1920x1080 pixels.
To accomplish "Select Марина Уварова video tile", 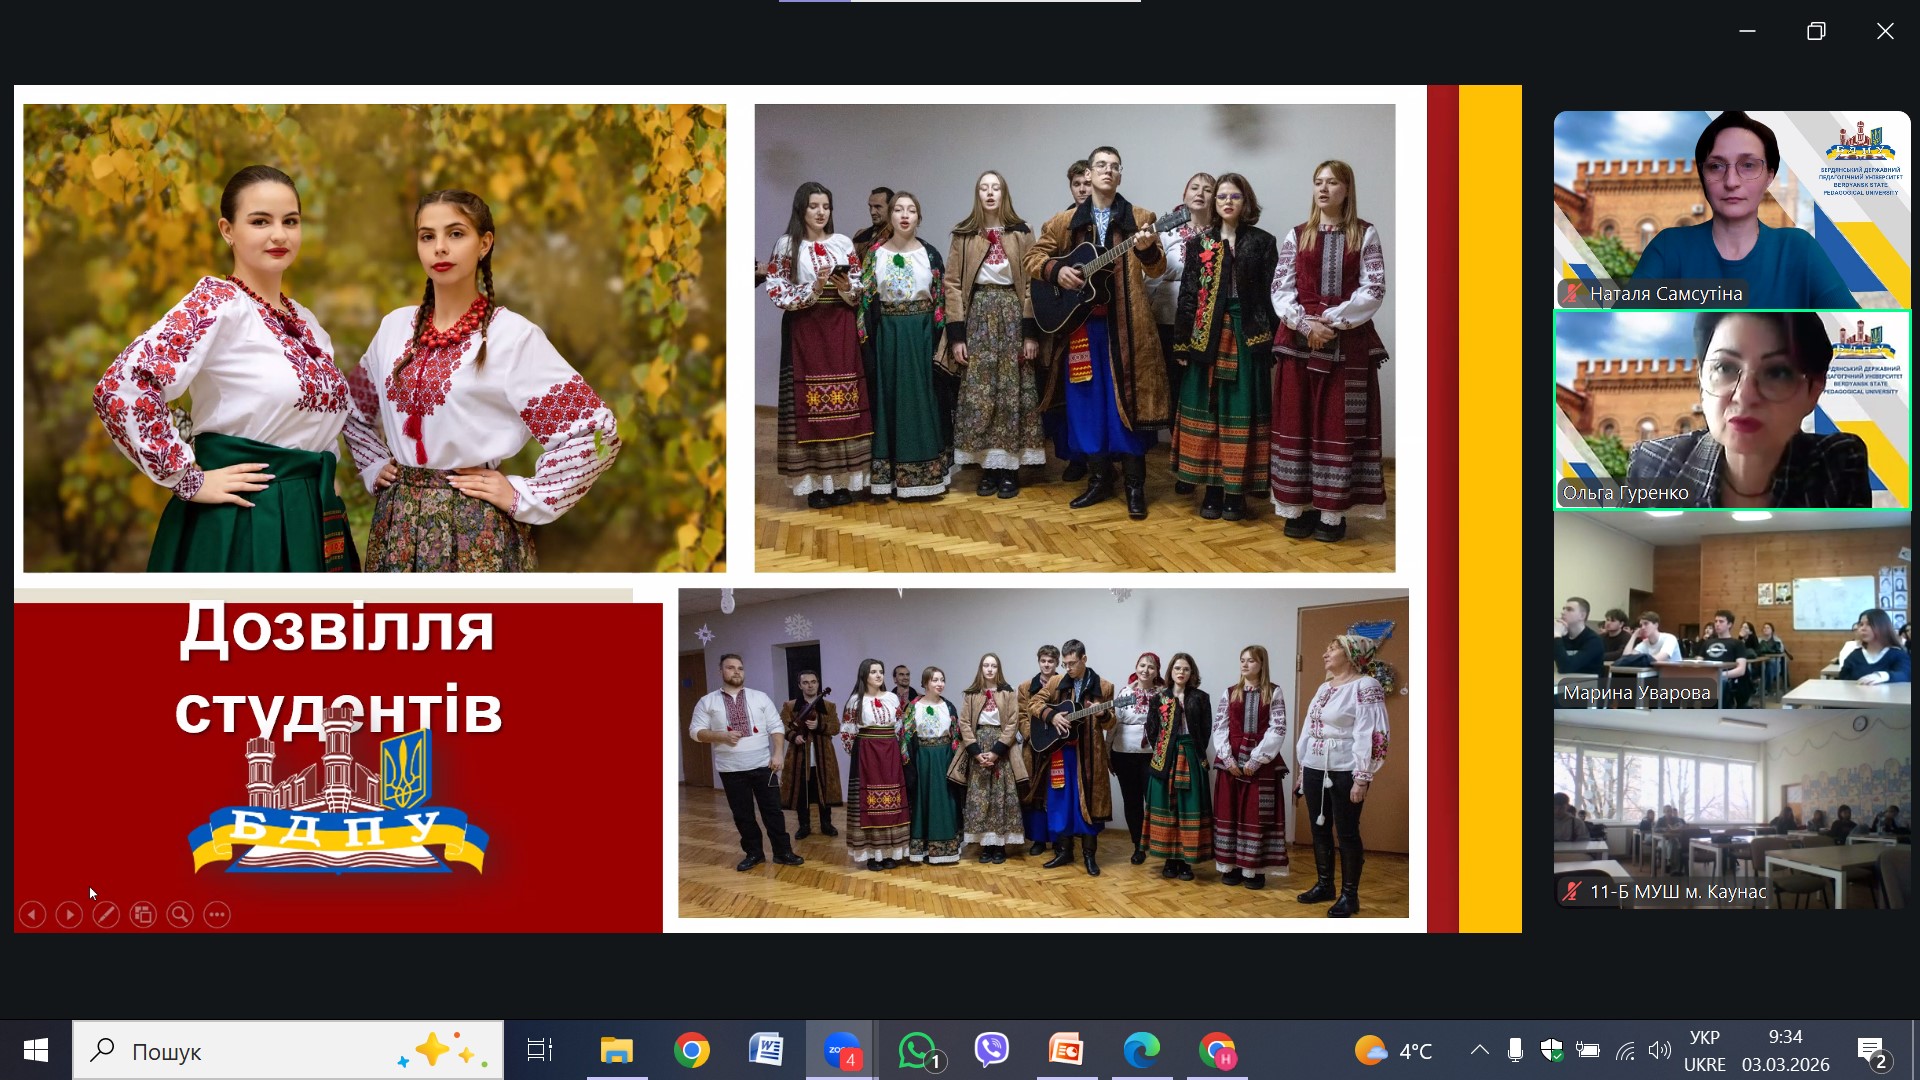I will point(1731,610).
